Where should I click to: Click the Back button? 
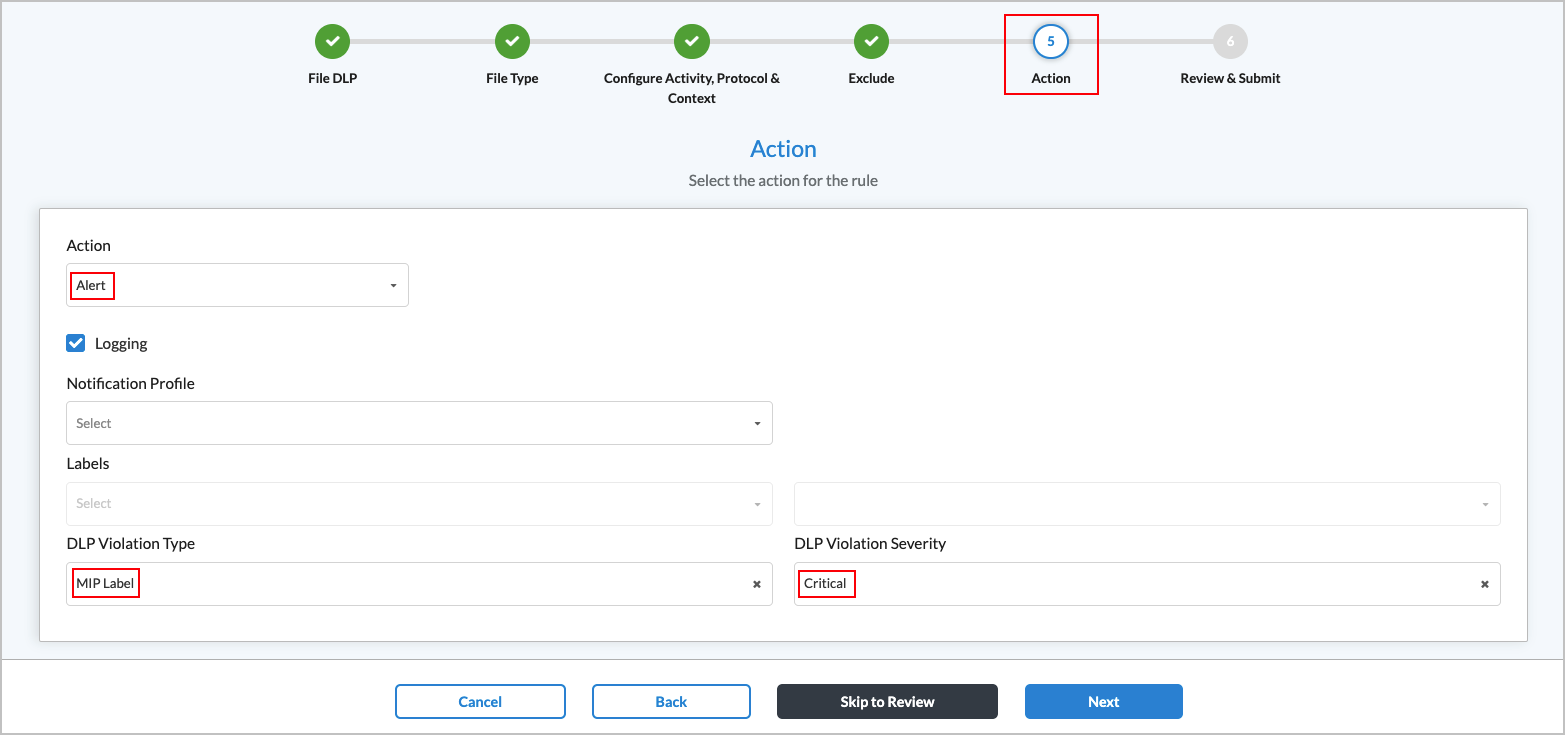(671, 702)
